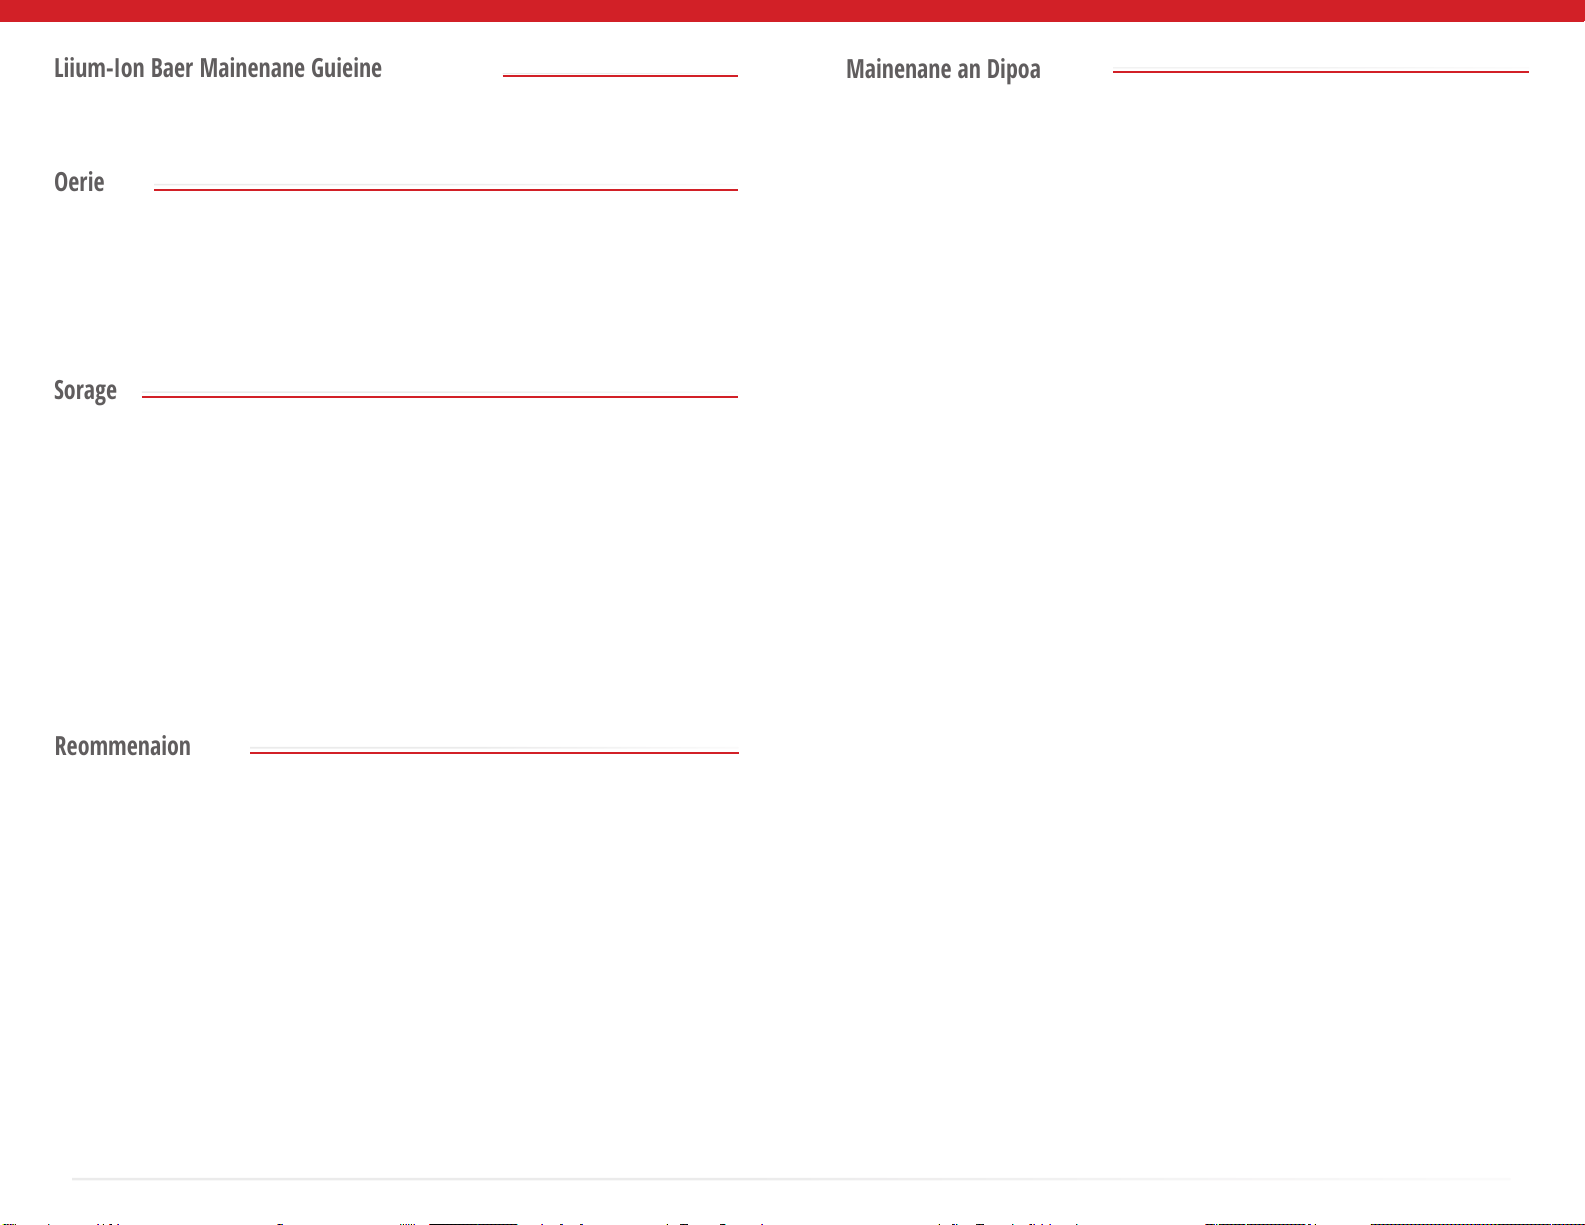Click the 'Mainenane an Dipoa' heading
Screen dimensions: 1585x1225
tap(943, 69)
